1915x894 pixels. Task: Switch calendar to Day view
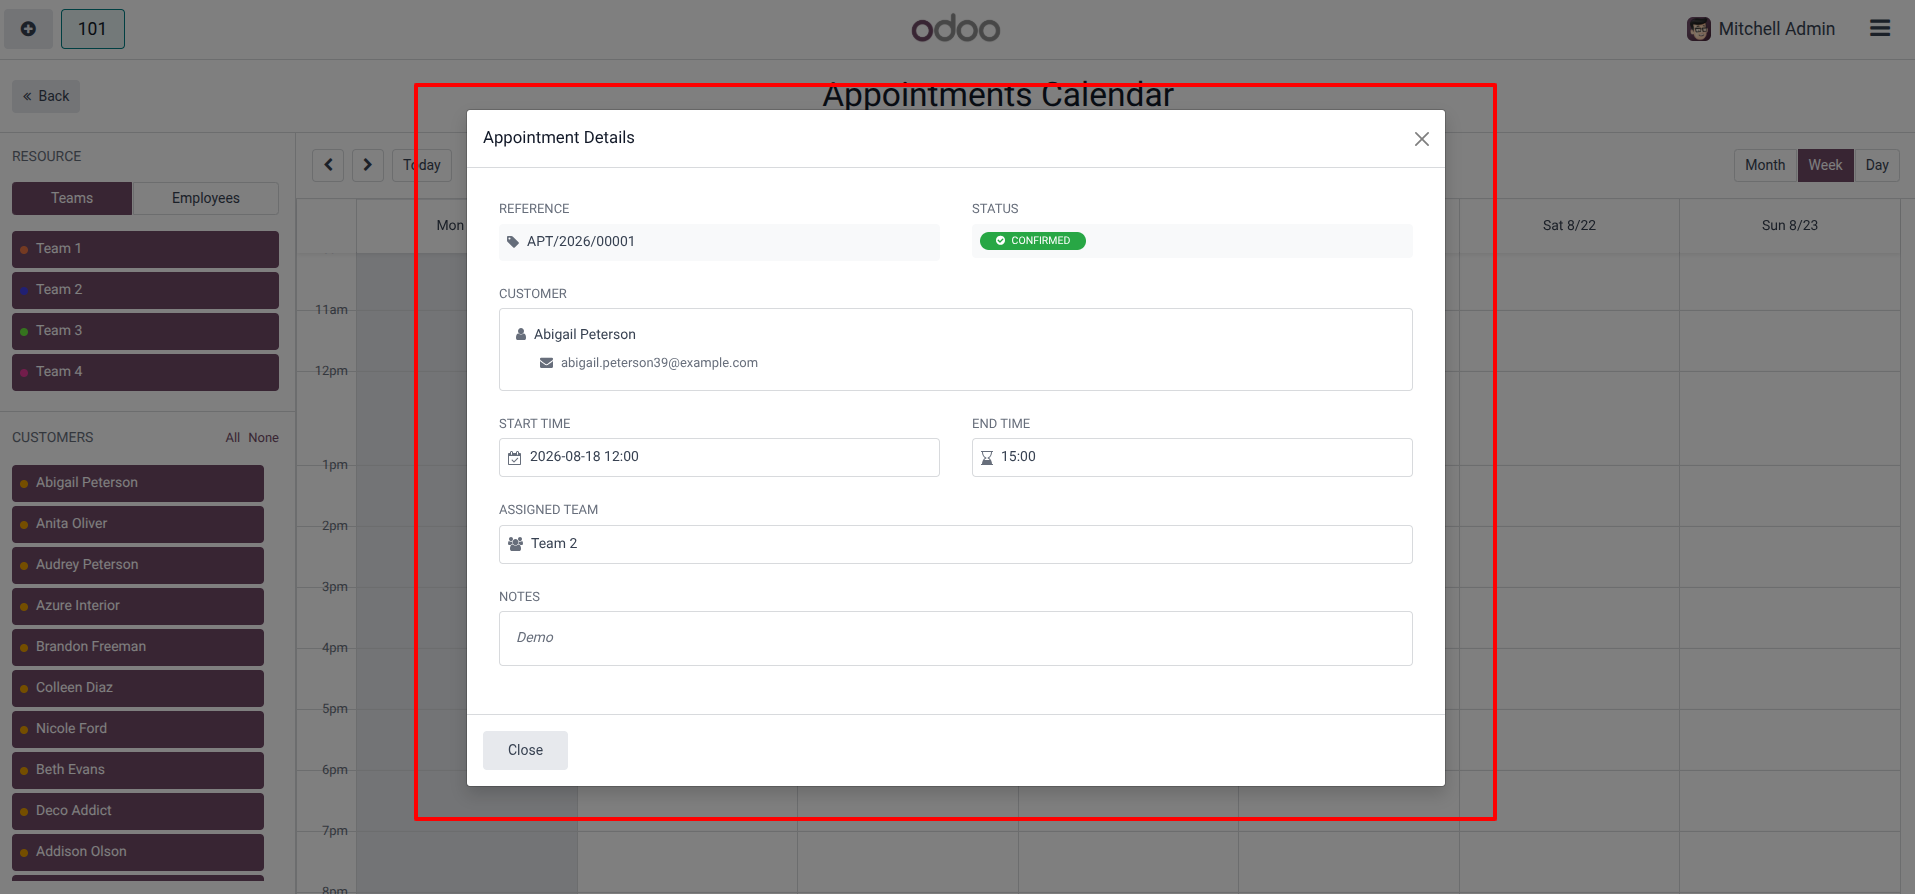pyautogui.click(x=1877, y=165)
